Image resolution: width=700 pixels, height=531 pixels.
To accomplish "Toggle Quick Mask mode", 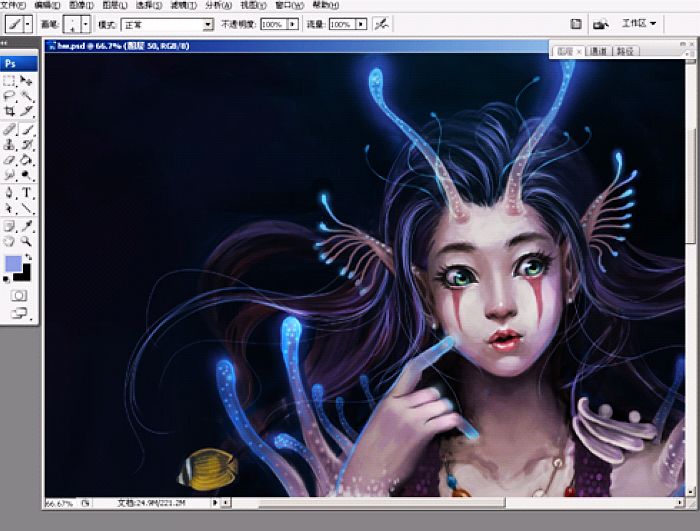I will [19, 296].
